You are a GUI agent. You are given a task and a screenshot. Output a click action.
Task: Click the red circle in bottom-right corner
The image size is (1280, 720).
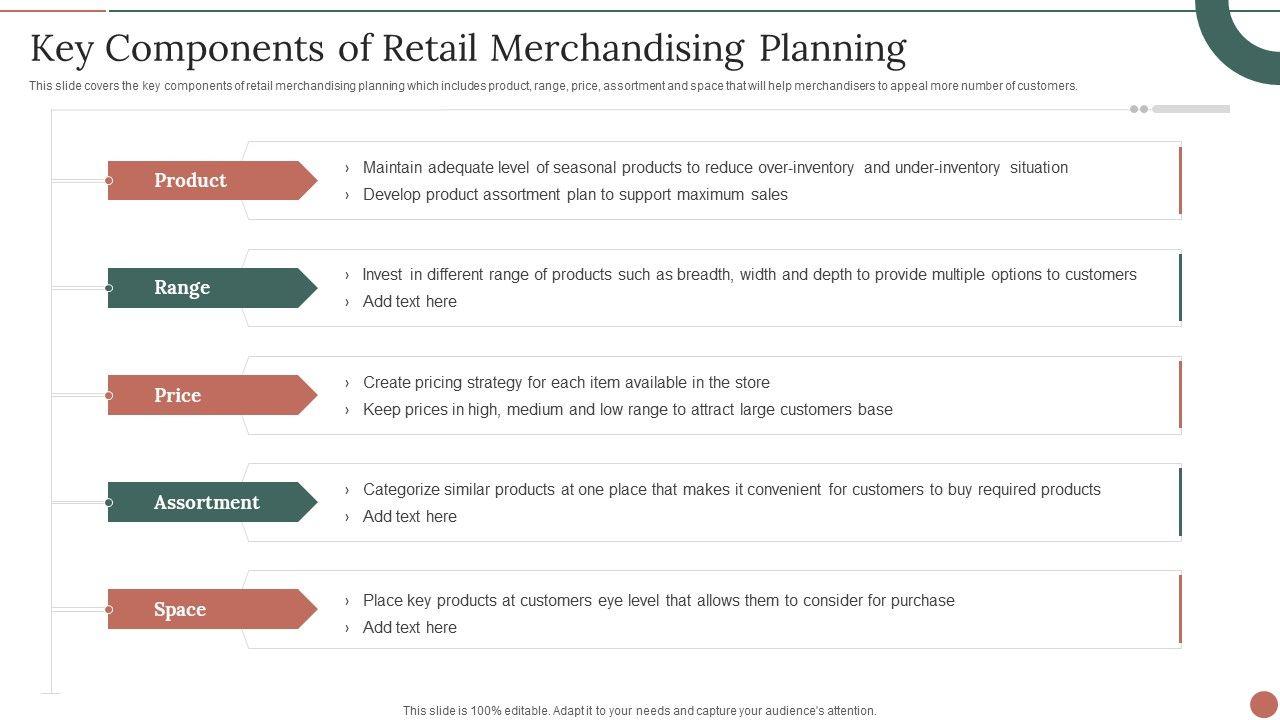tap(1264, 704)
